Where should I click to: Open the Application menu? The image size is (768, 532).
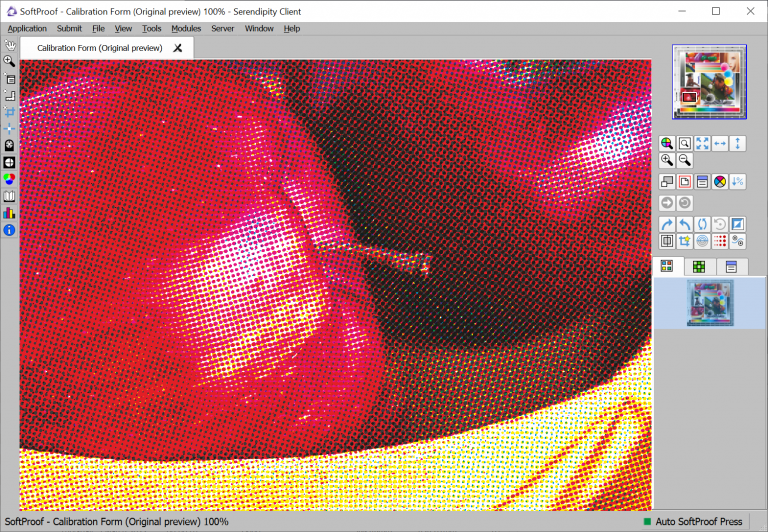tap(27, 28)
